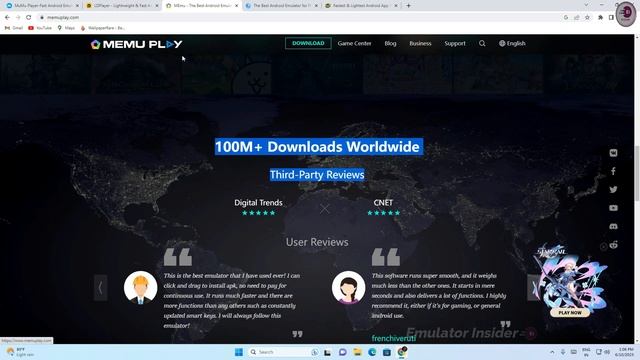
Task: Click the Third-Party Reviews heading
Action: 317,175
